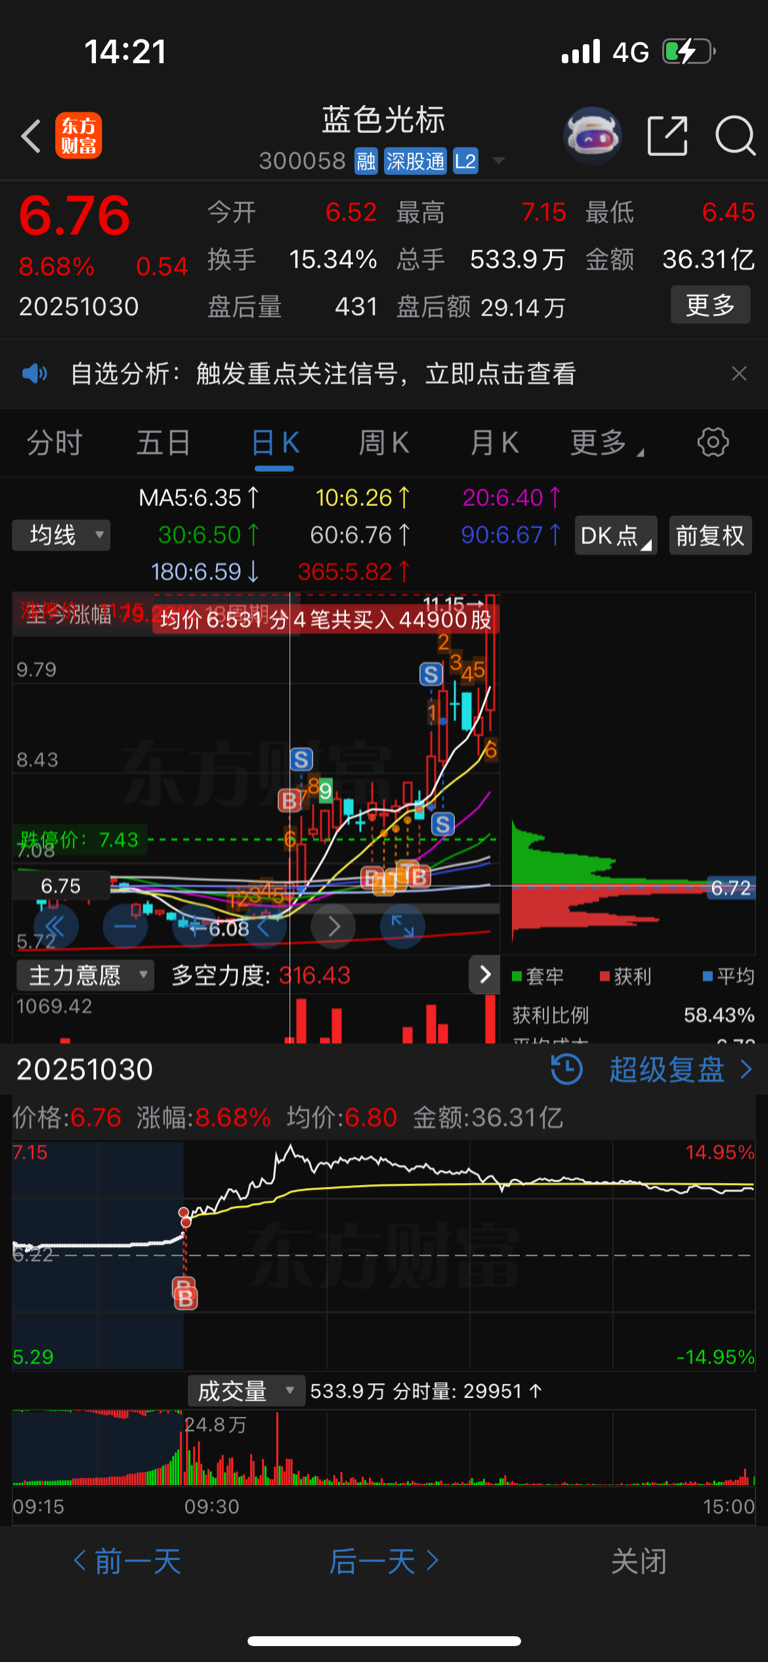Switch to 五日 chart tab
Screen dimensions: 768x1663
tap(163, 442)
